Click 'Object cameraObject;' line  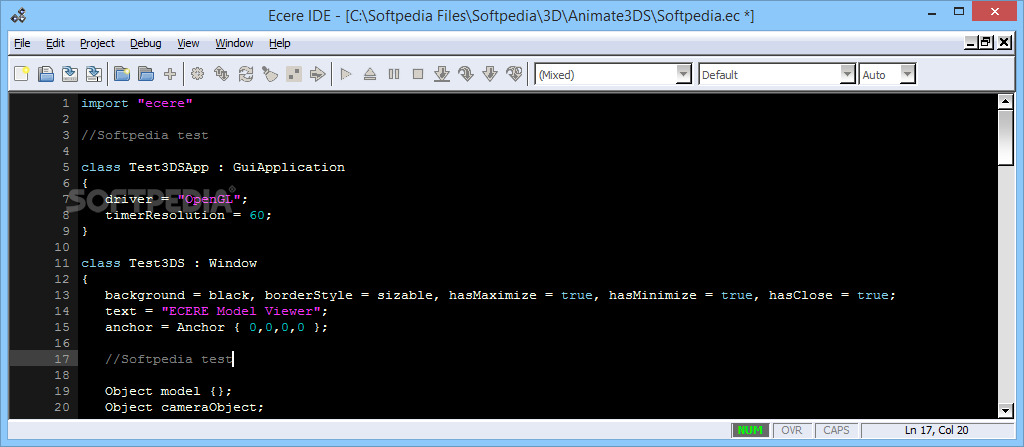click(184, 407)
